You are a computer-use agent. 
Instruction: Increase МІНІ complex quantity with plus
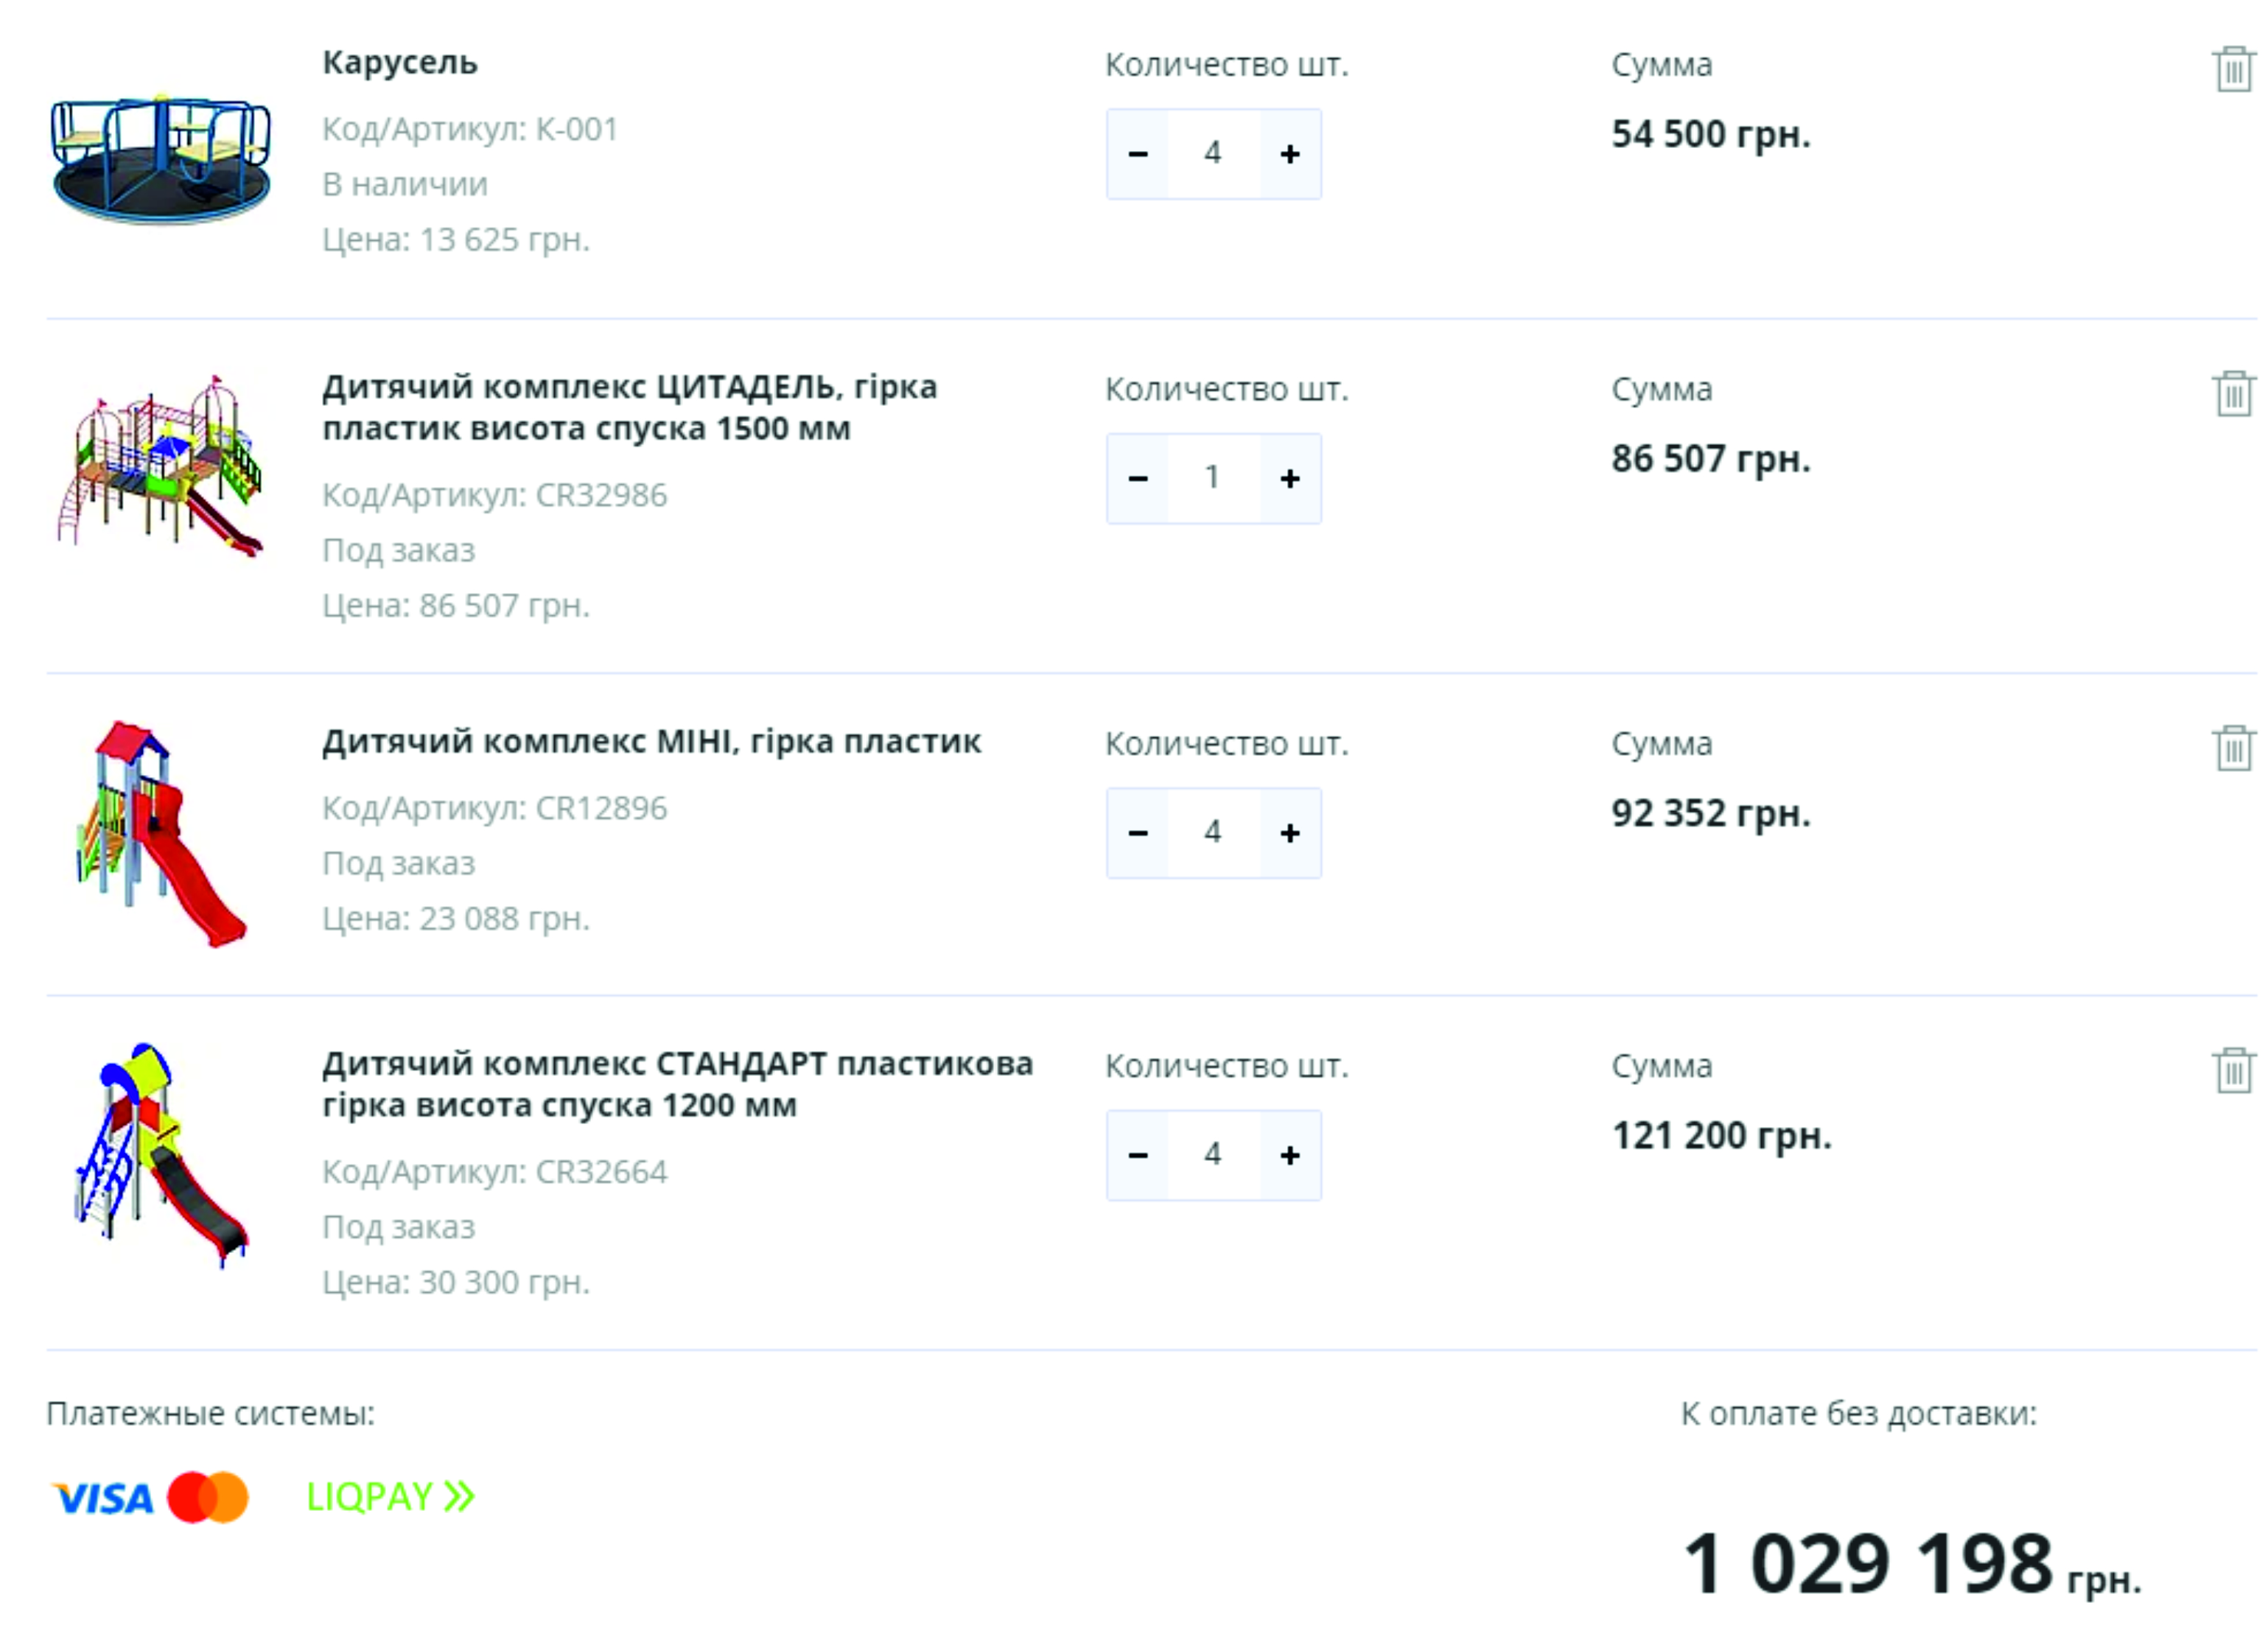[1290, 833]
